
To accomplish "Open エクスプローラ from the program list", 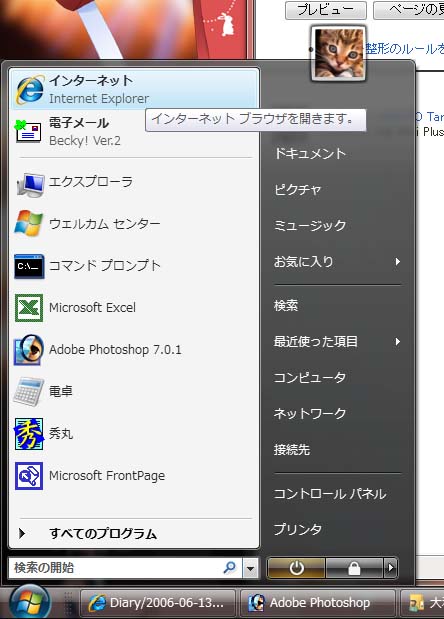I will coord(134,182).
